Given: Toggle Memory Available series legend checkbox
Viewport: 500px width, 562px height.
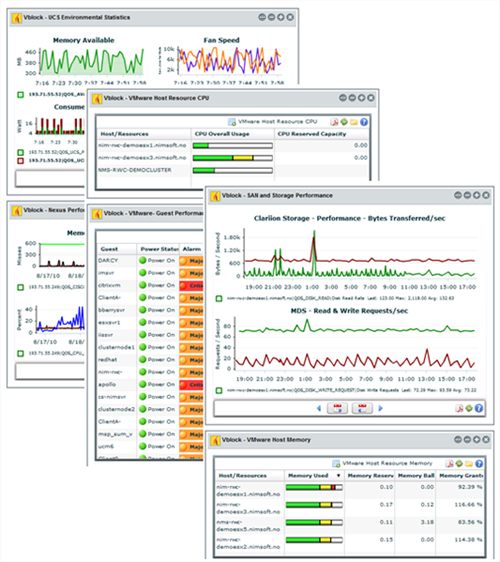Looking at the screenshot, I should 20,95.
